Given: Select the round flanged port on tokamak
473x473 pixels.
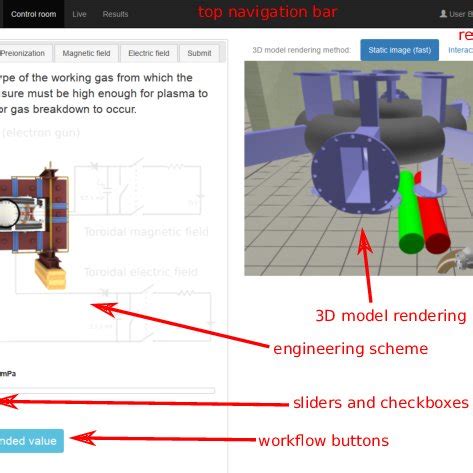Looking at the screenshot, I should (355, 172).
